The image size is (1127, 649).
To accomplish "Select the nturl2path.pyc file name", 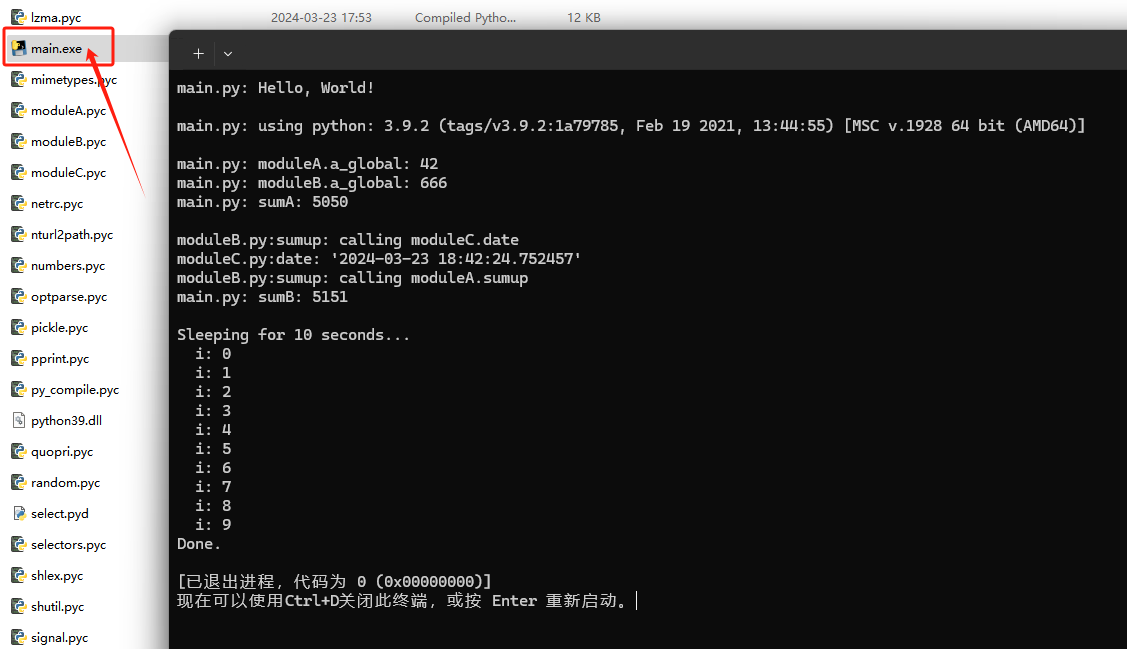I will pos(72,234).
